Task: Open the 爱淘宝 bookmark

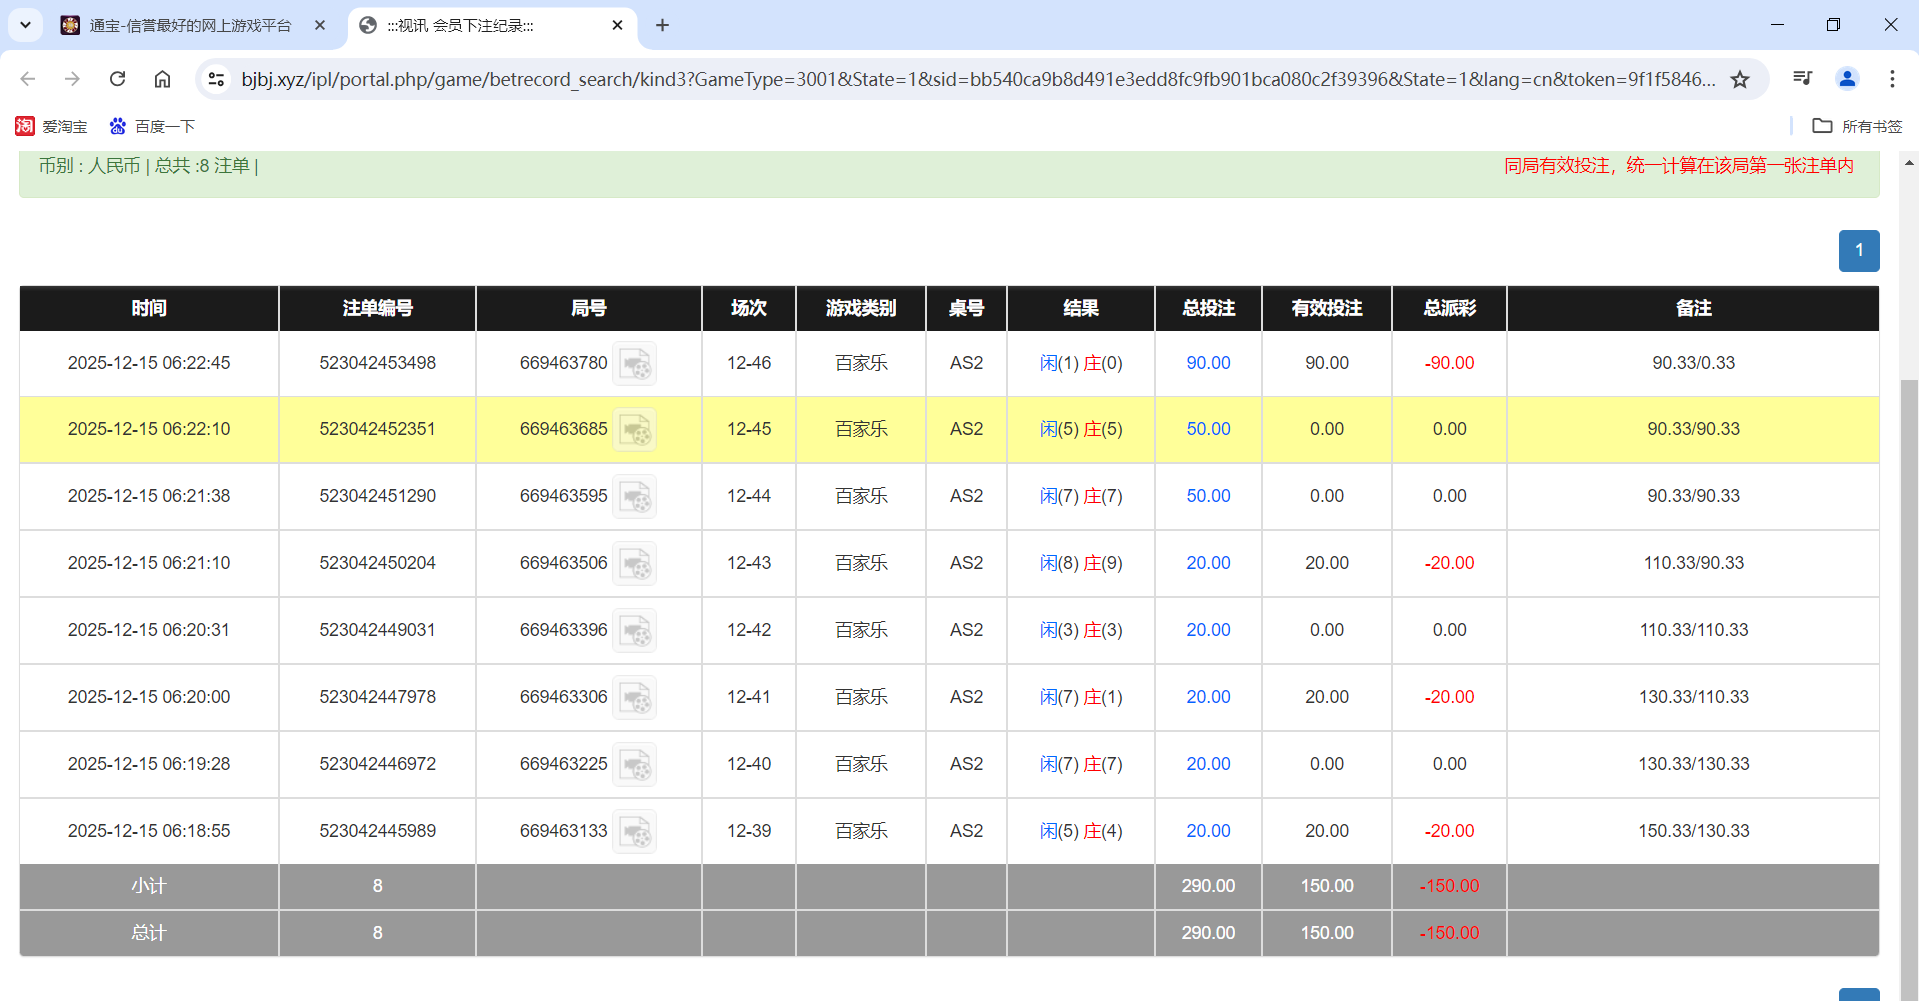Action: click(x=52, y=126)
